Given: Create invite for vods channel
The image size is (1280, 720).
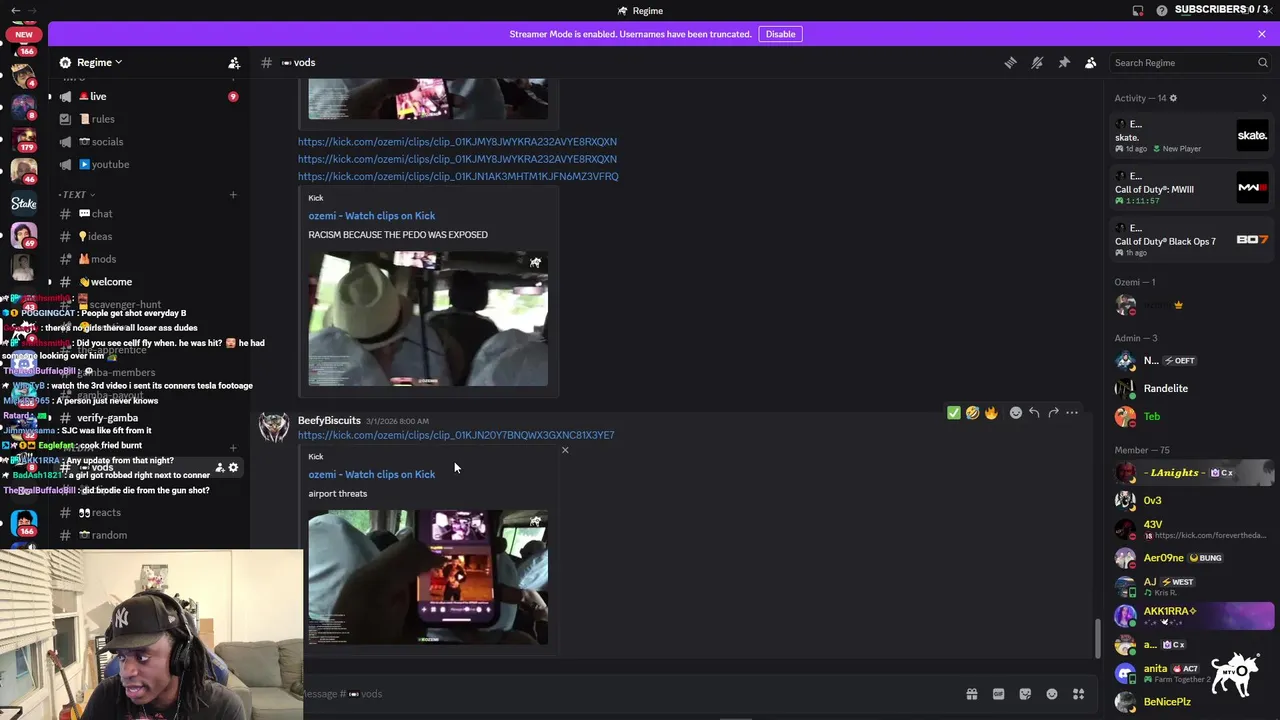Looking at the screenshot, I should (219, 467).
